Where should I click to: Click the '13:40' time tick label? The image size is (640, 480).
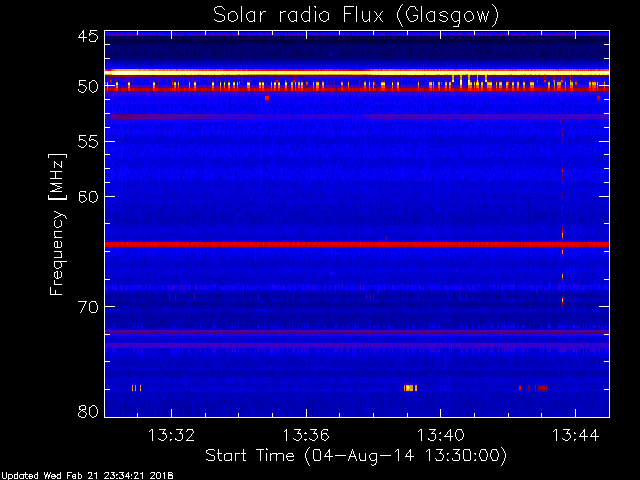point(440,435)
